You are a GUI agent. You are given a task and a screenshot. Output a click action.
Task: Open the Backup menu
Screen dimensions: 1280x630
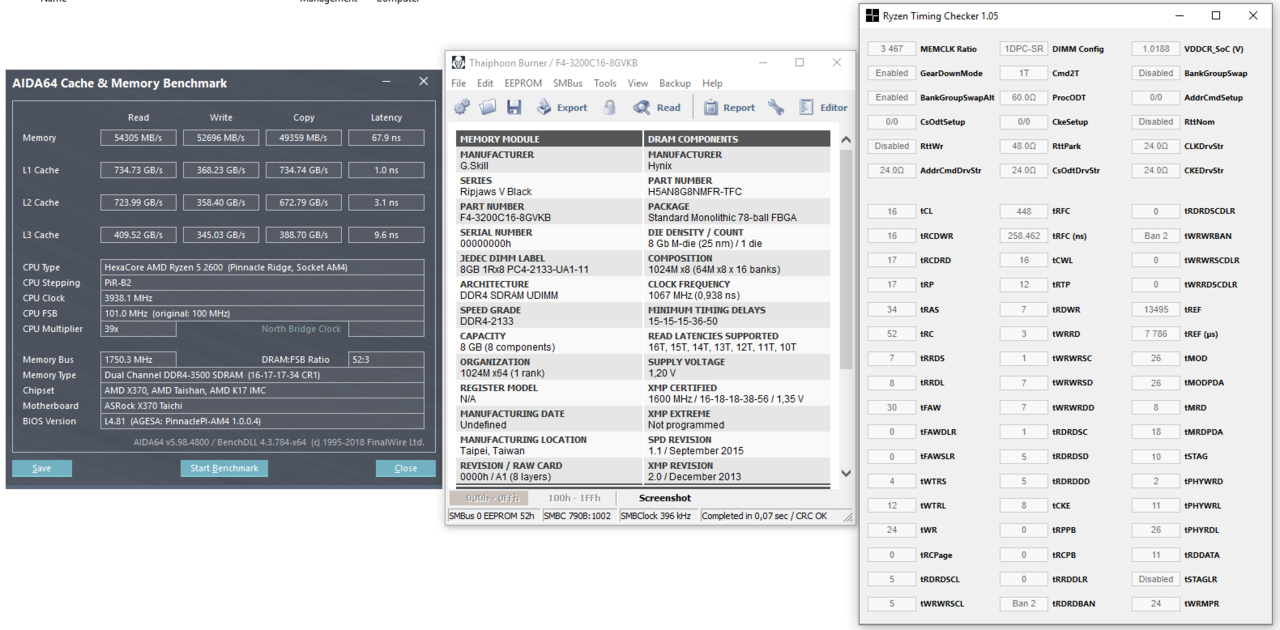[x=675, y=83]
